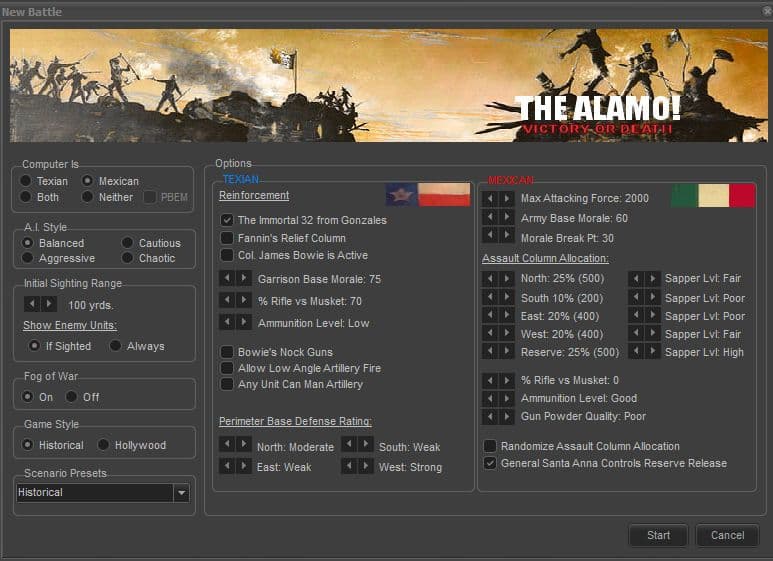Raise Gun Powder Quality setting
The width and height of the screenshot is (773, 561).
coord(507,417)
